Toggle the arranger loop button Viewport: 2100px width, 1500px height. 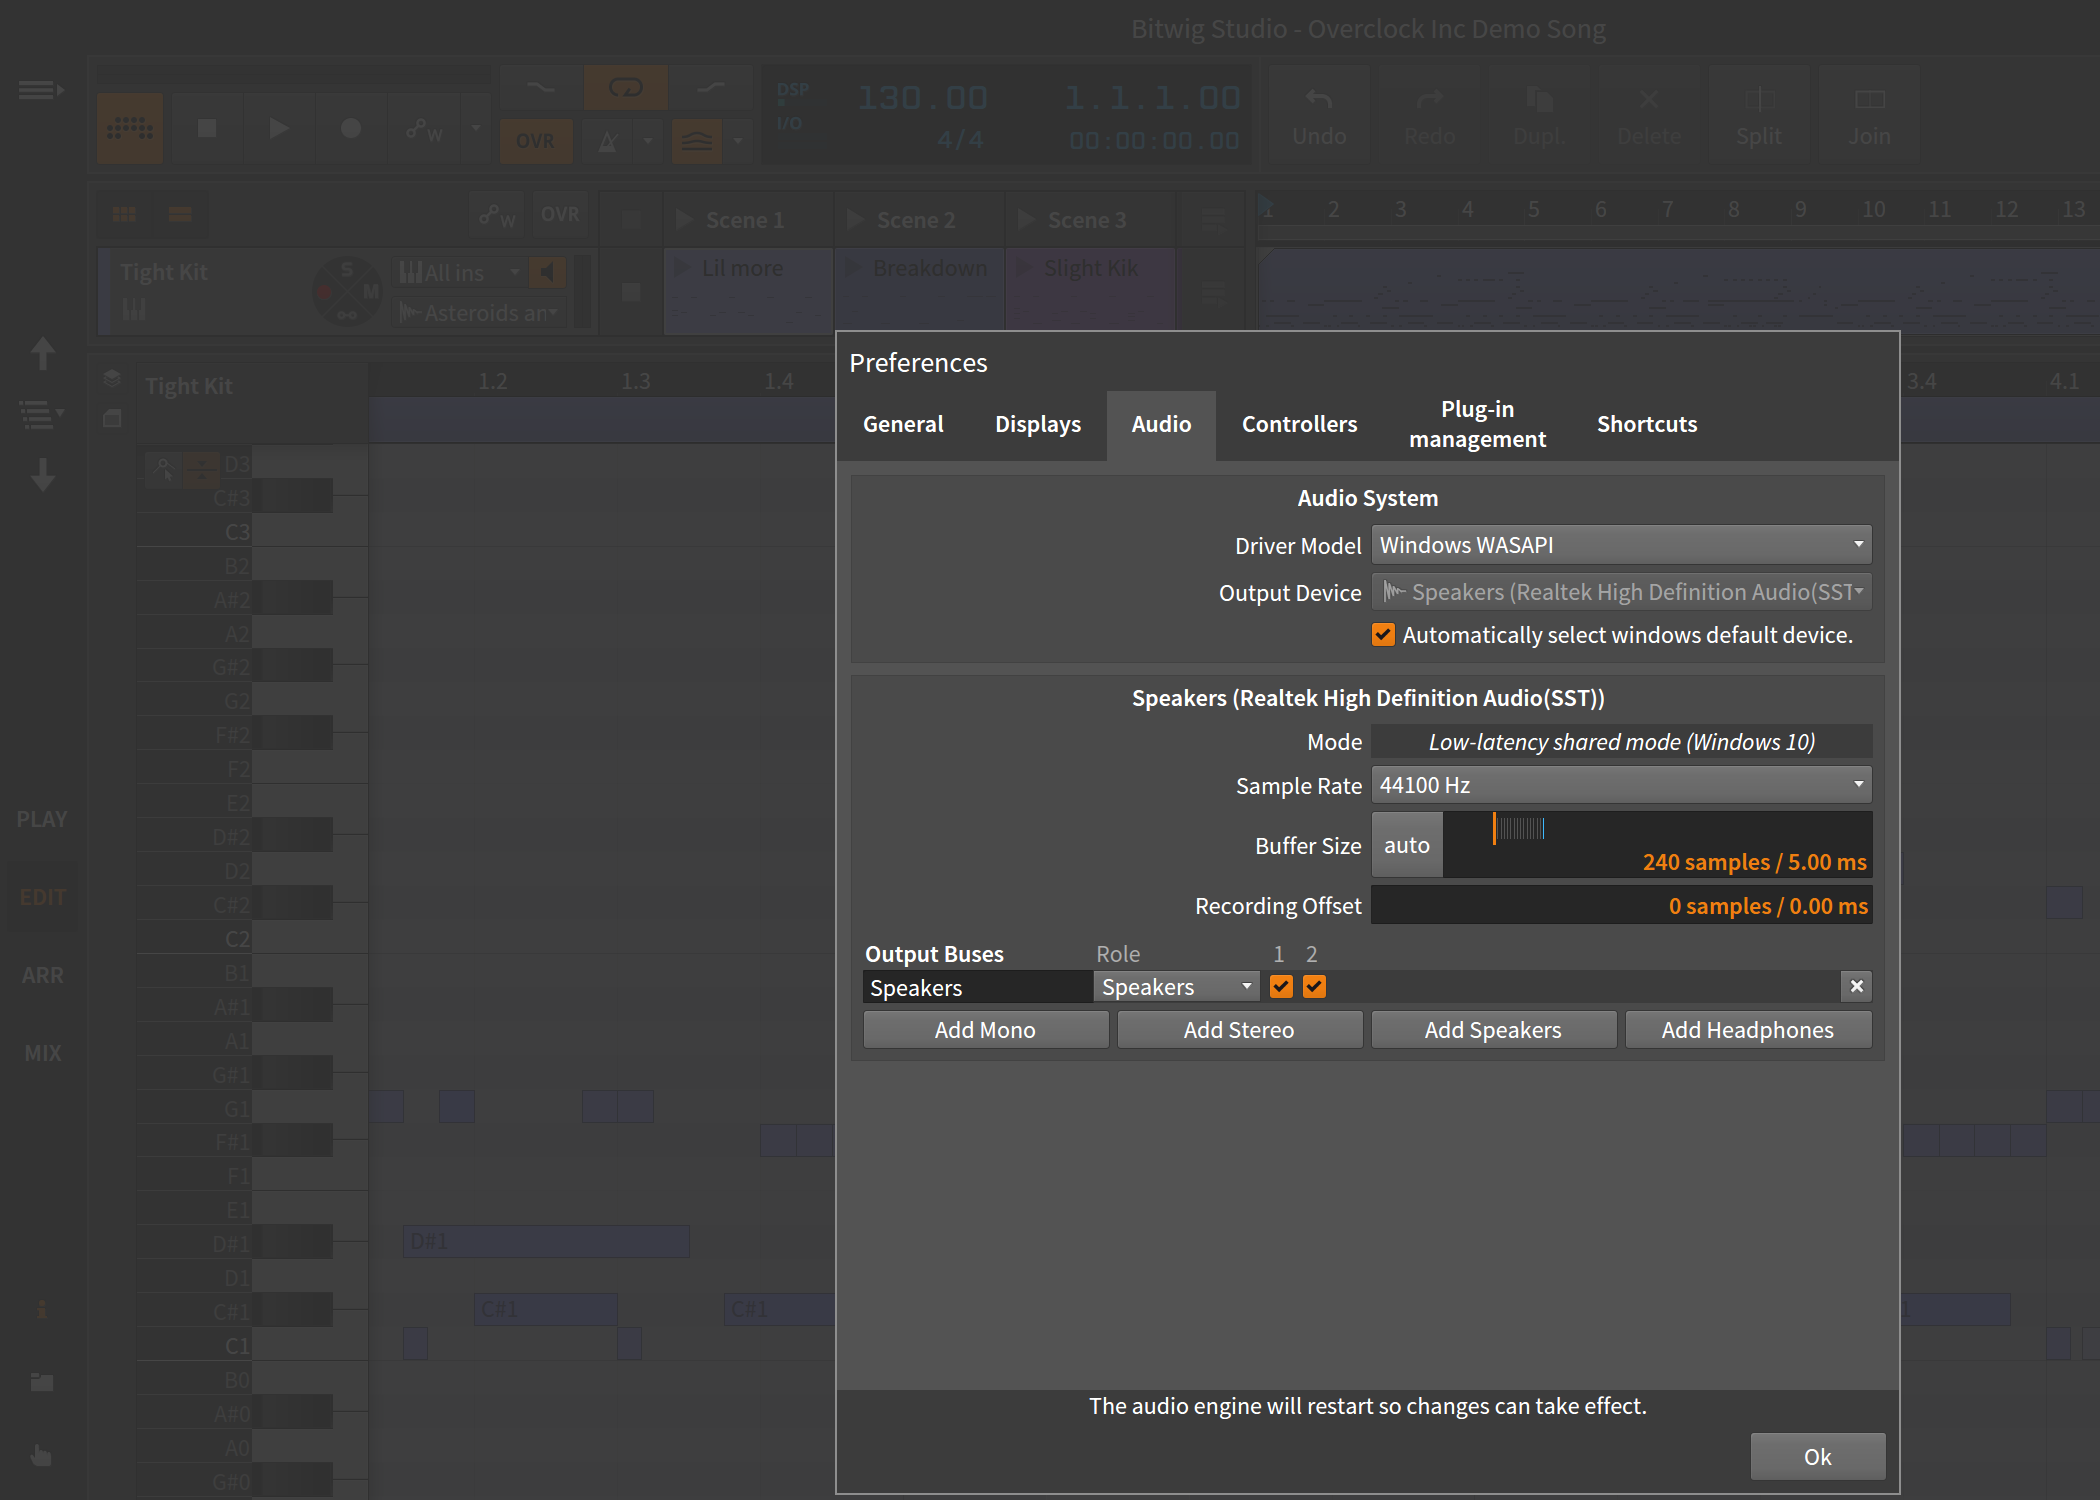click(625, 88)
